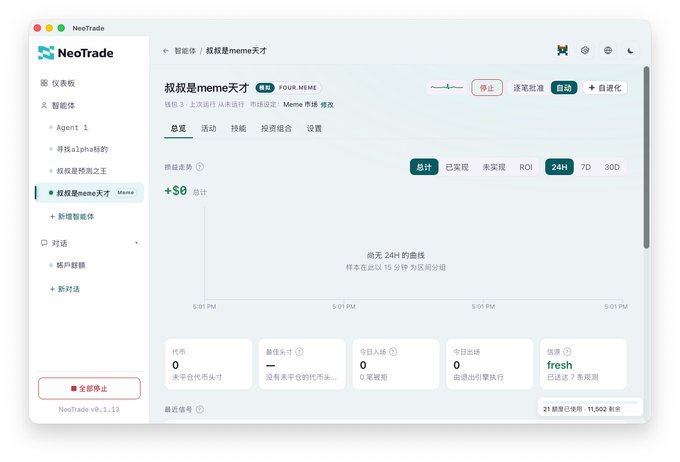Open the hexagon settings icon in header
Image resolution: width=680 pixels, height=462 pixels.
coord(585,50)
